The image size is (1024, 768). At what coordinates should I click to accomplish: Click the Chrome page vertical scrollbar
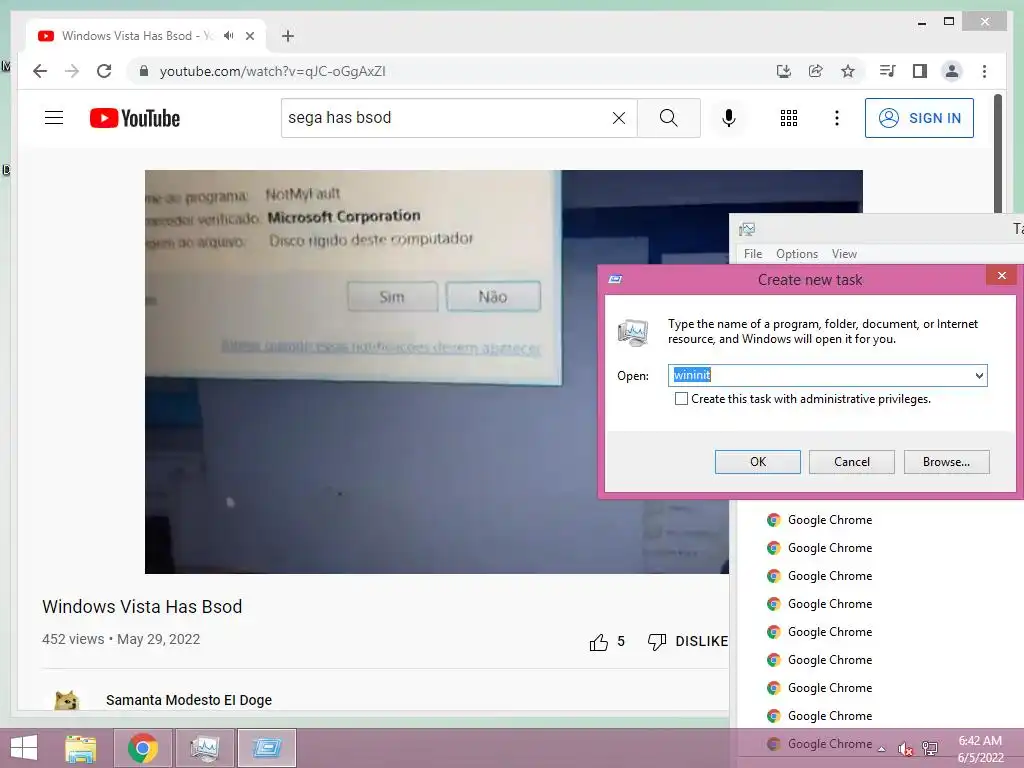click(x=998, y=153)
